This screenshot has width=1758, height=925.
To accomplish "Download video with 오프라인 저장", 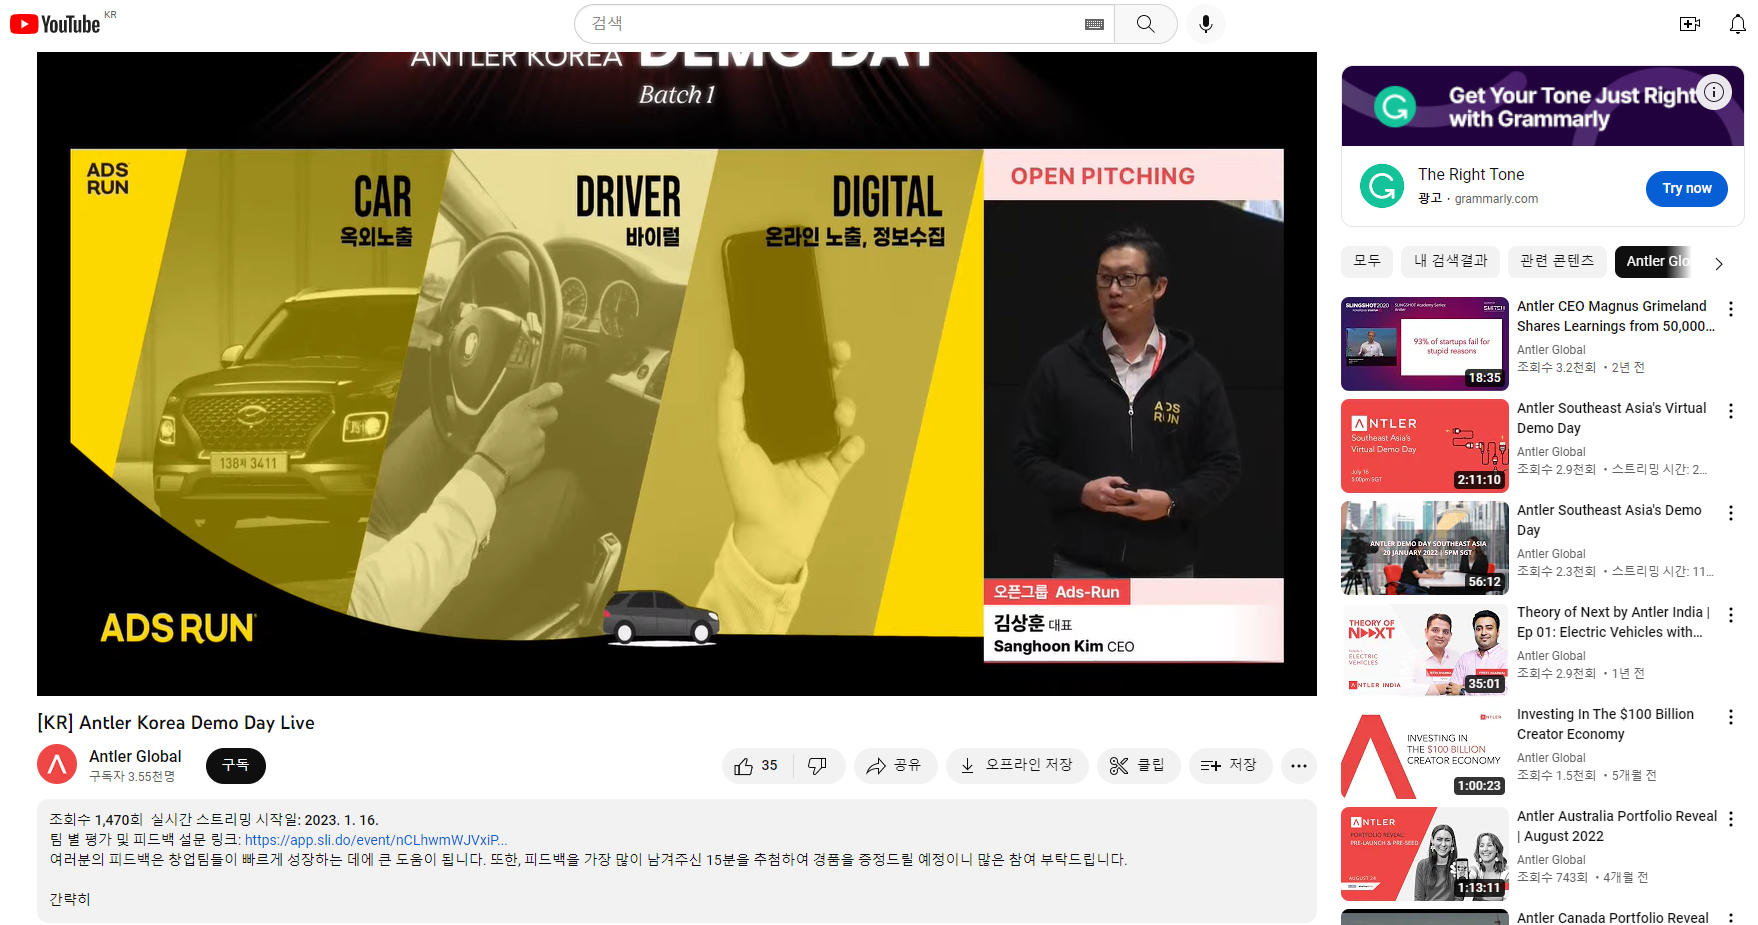I will click(1017, 766).
